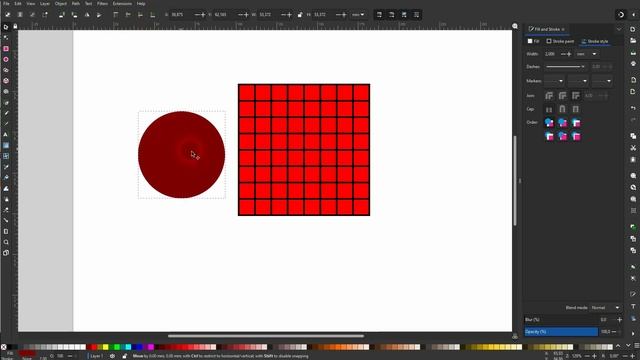Viewport: 640px width, 360px height.
Task: Switch to Fill tab
Action: (x=533, y=41)
